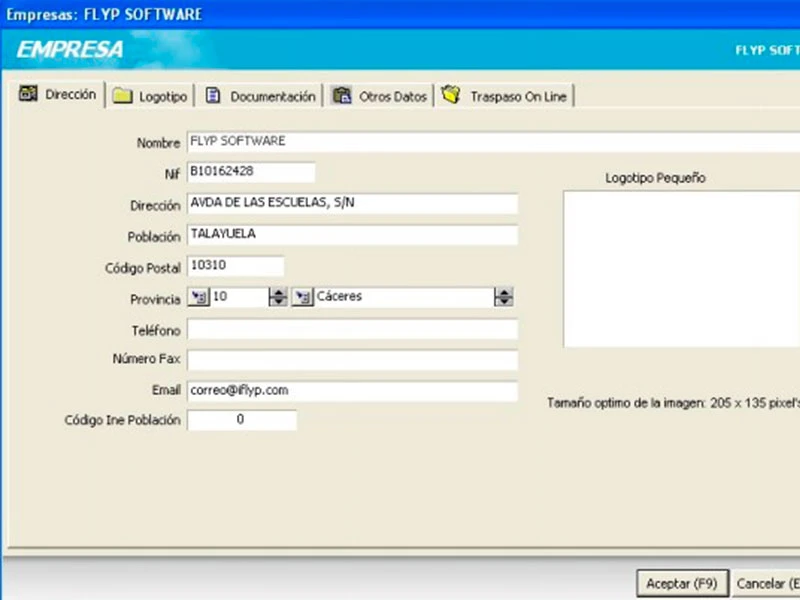800x600 pixels.
Task: Click the Logotipo Pequeño image box
Action: [x=682, y=269]
